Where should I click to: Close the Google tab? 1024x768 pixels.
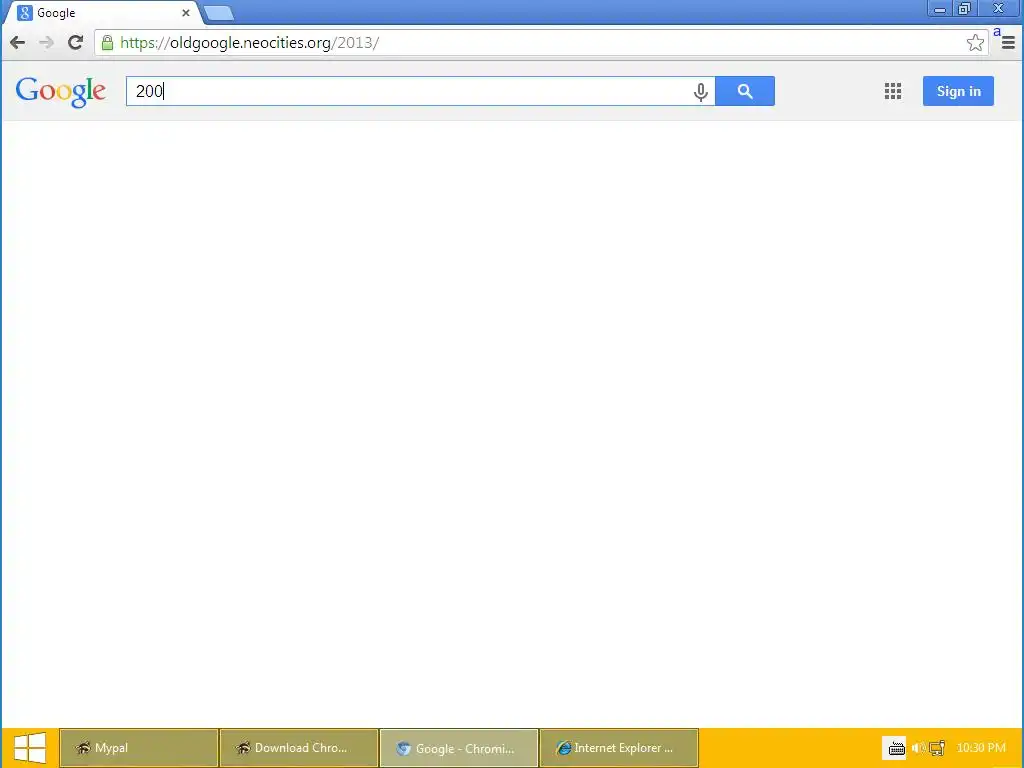[x=185, y=13]
